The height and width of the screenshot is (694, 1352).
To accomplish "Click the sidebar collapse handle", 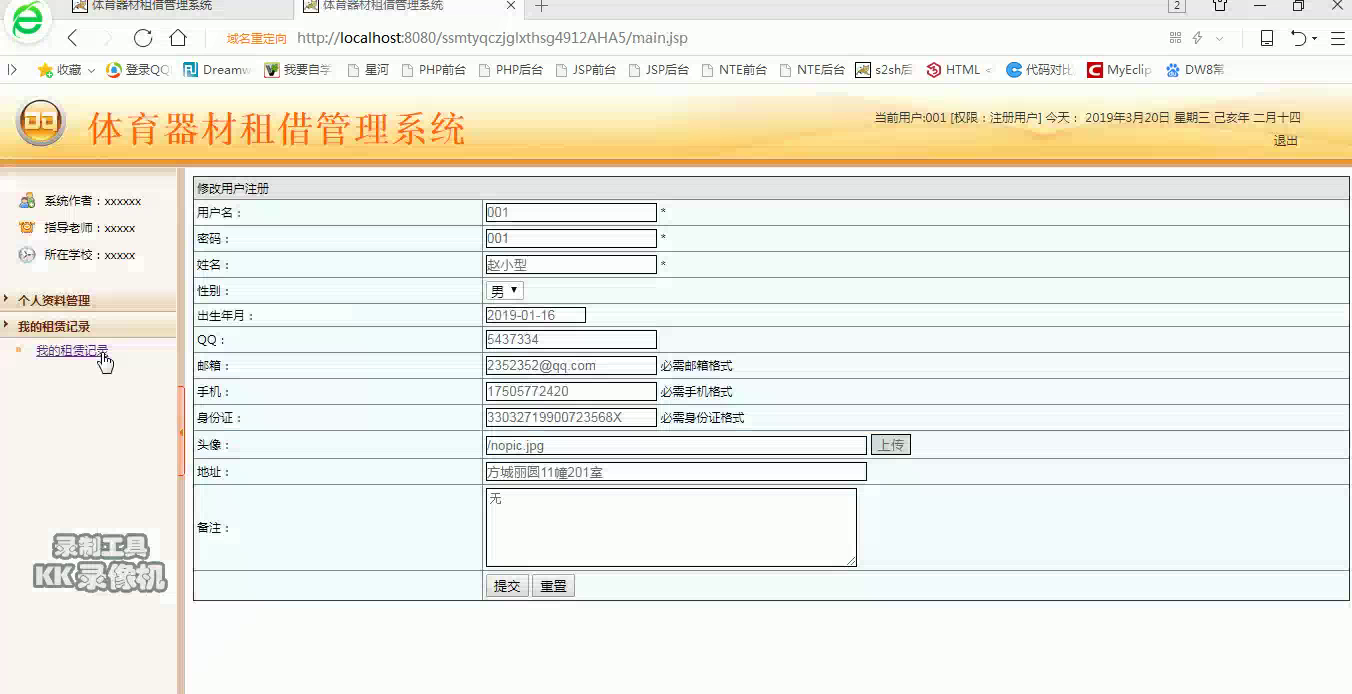I will click(181, 431).
